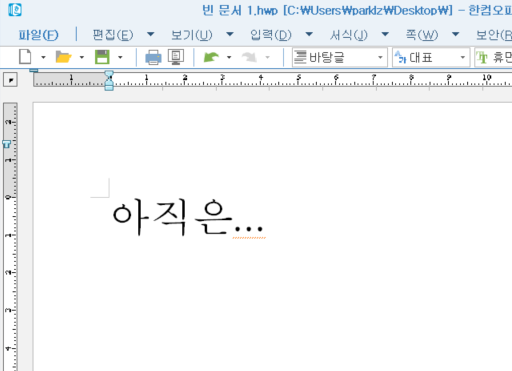Click the Hancom app logo icon
512x371 pixels.
point(15,10)
